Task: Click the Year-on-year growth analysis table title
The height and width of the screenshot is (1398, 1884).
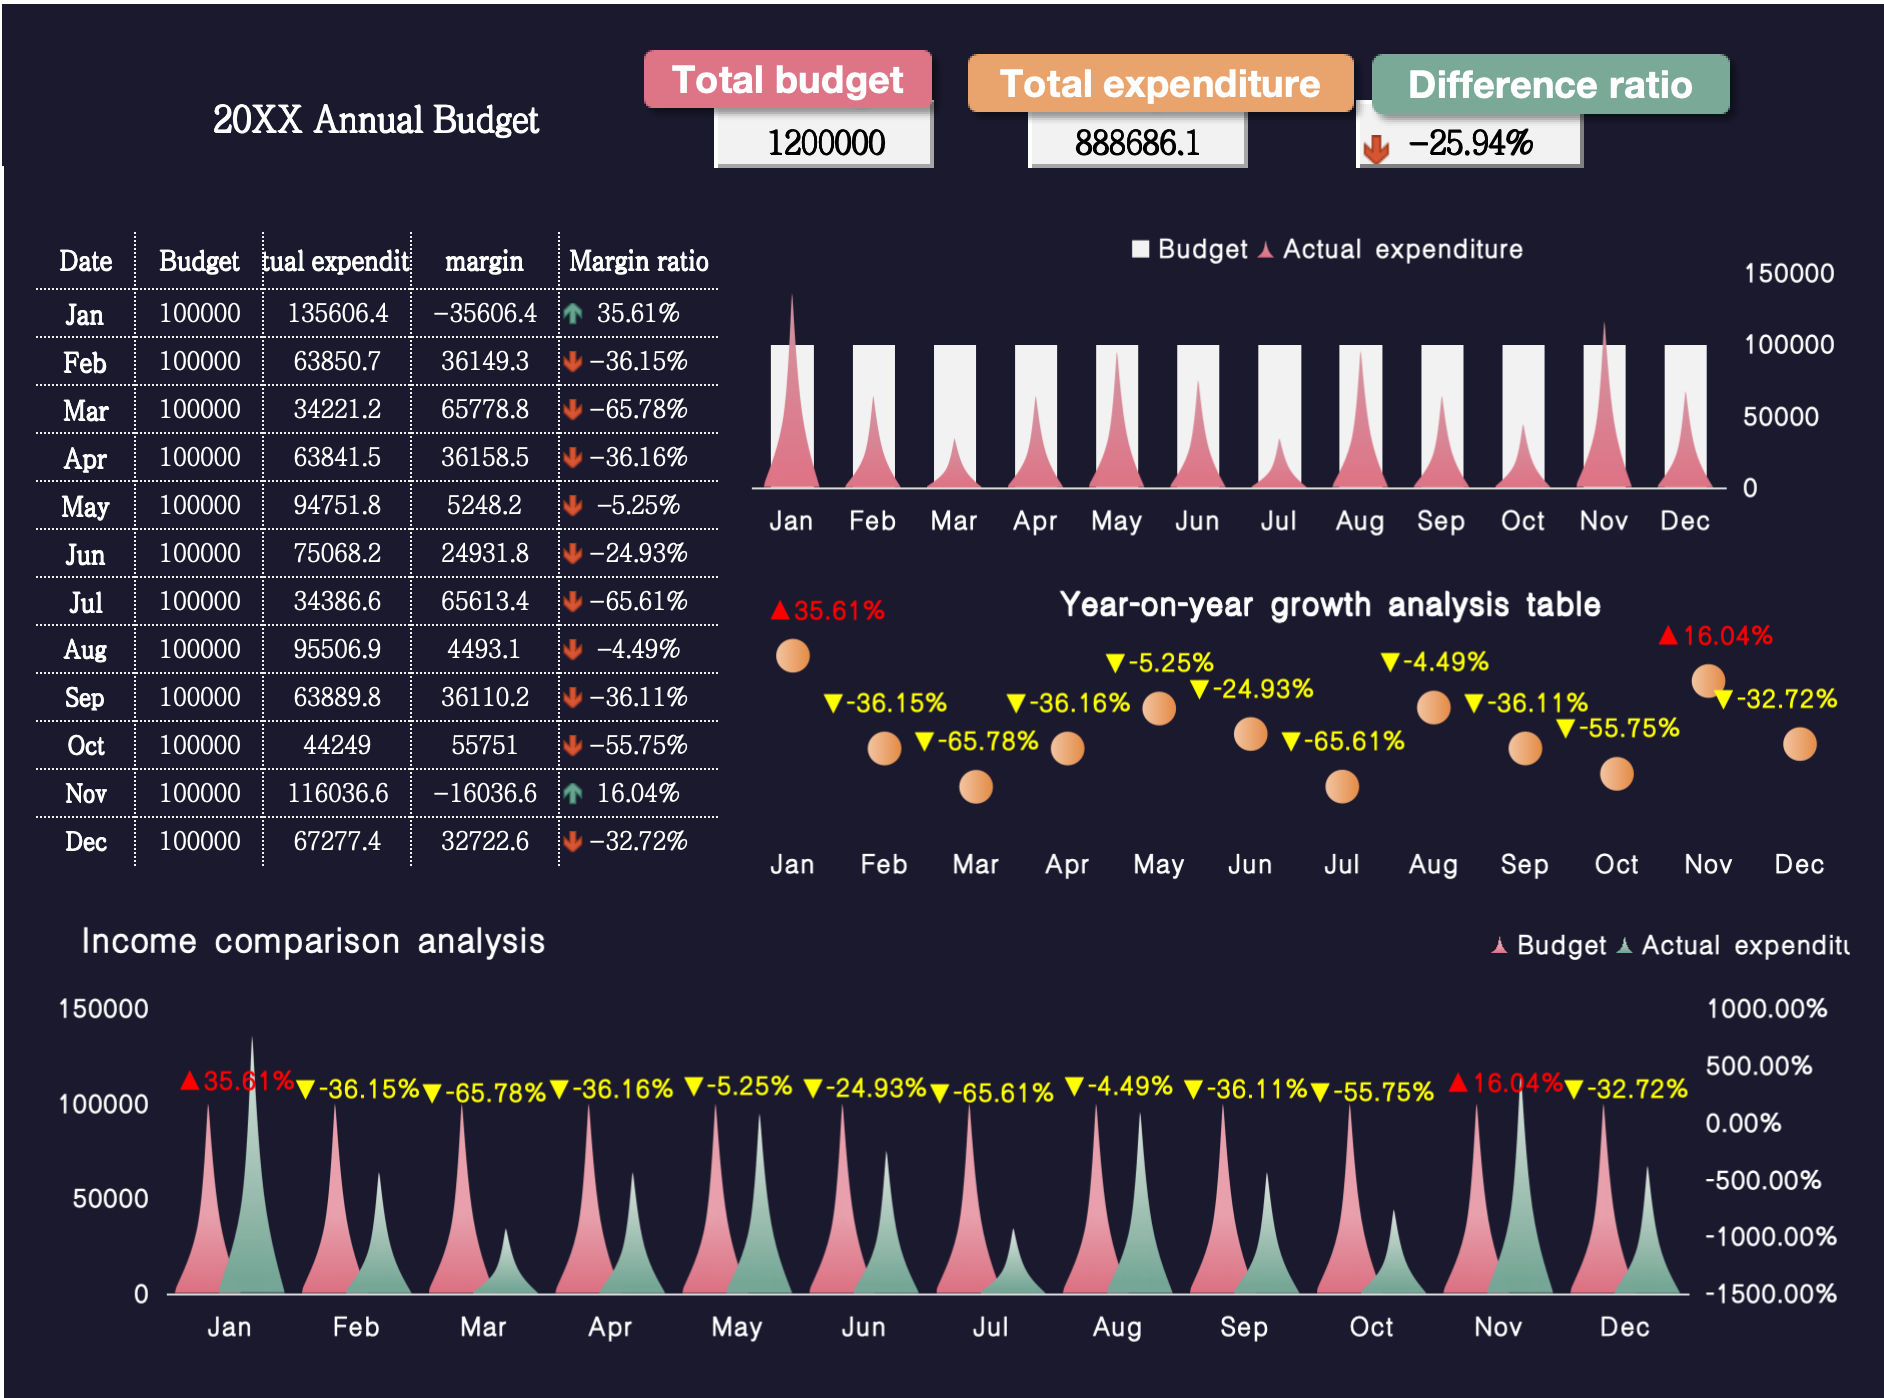Action: click(1329, 605)
